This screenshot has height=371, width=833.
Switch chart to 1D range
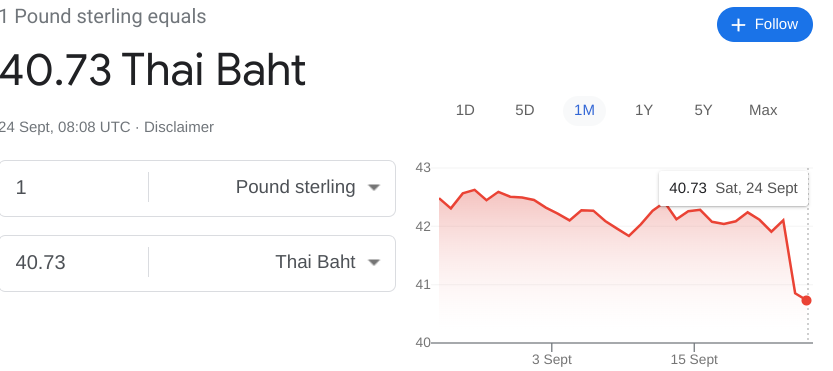click(465, 111)
